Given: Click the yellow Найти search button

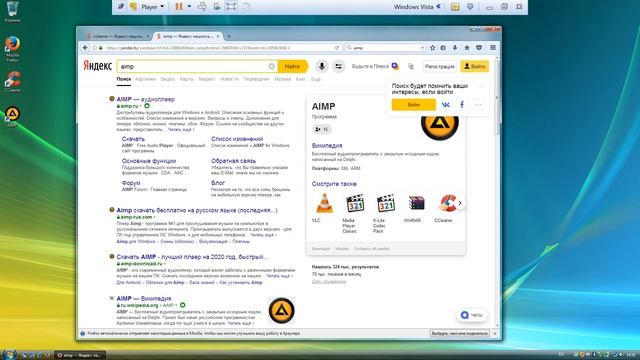Looking at the screenshot, I should (292, 66).
